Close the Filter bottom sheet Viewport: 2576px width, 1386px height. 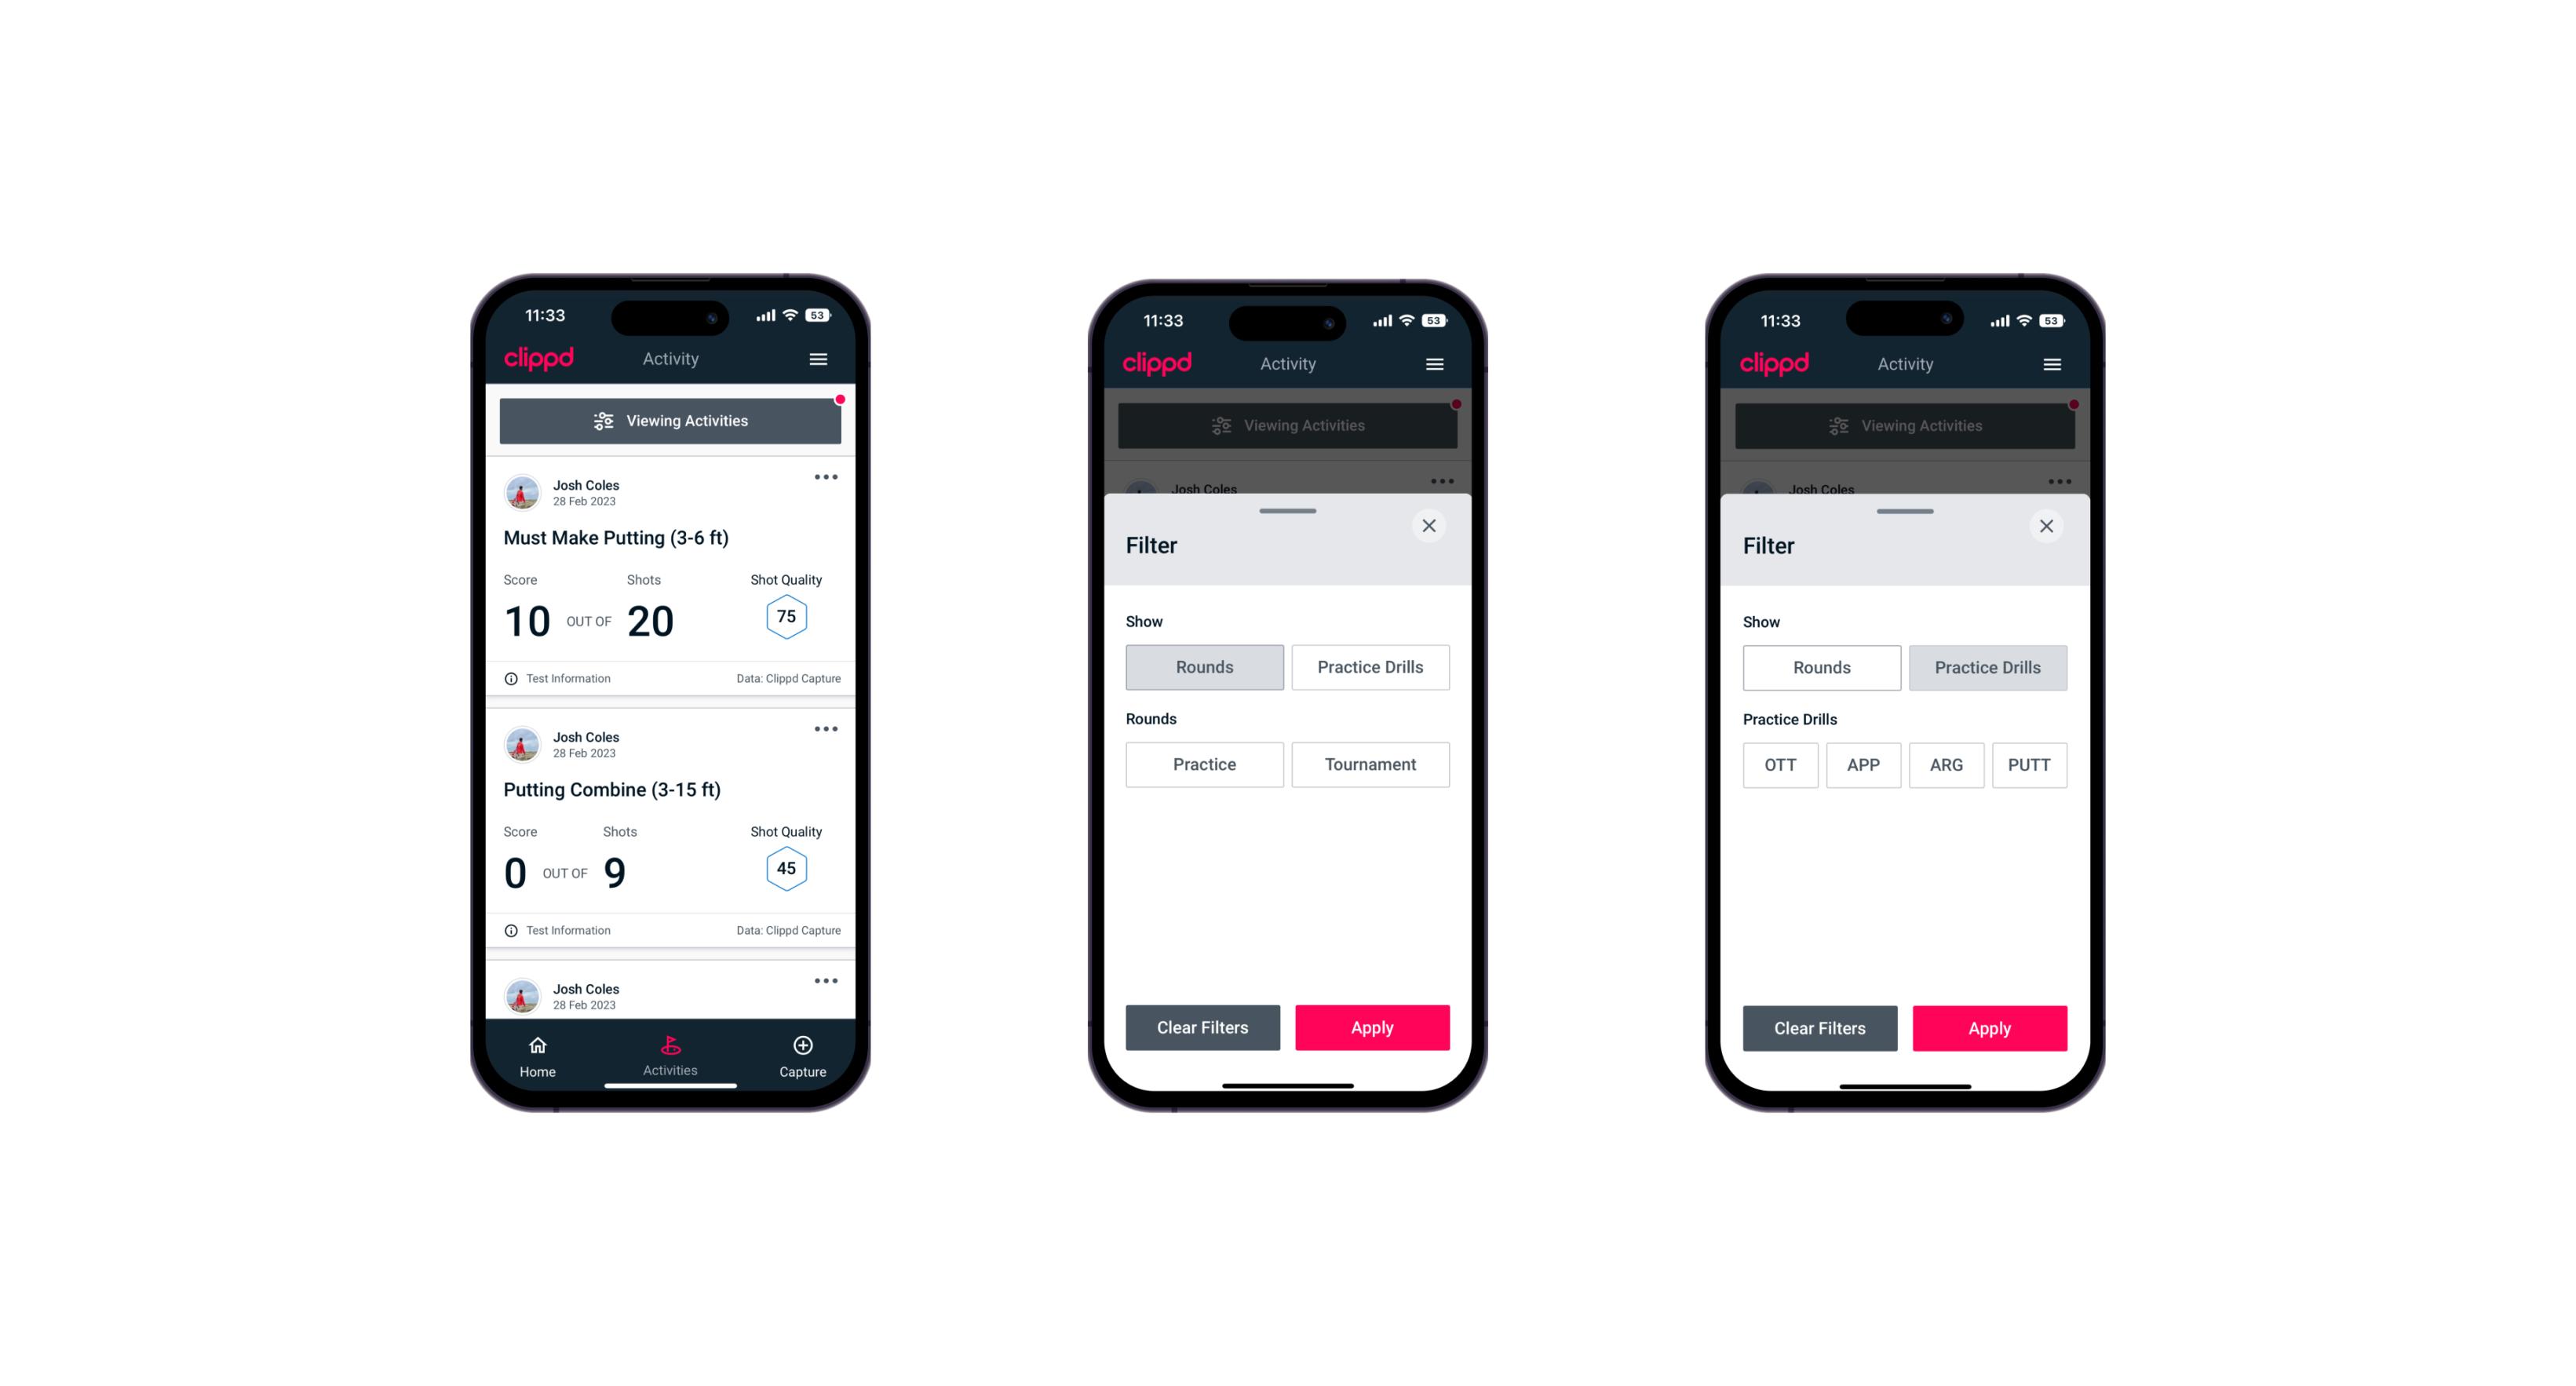(x=1431, y=526)
